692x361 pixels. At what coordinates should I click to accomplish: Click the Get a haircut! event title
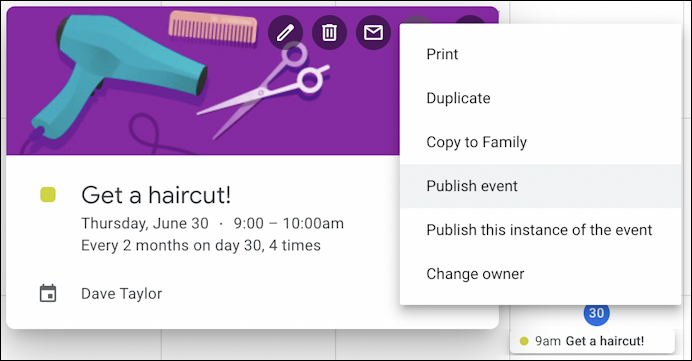pos(156,195)
